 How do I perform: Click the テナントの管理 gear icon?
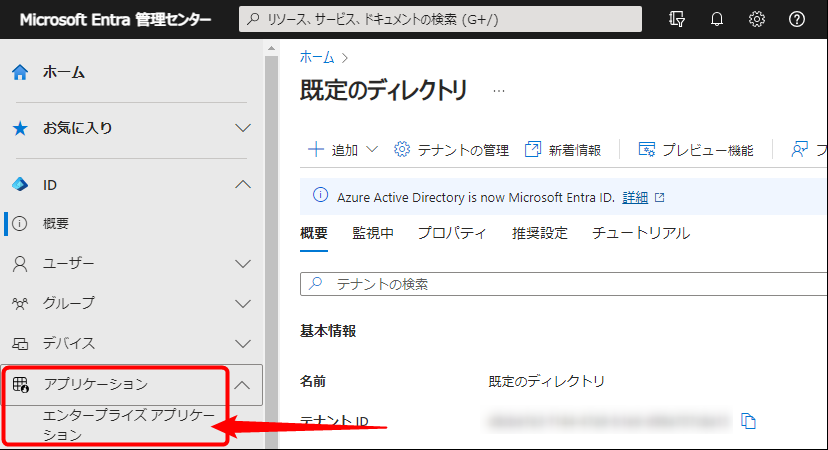(402, 149)
